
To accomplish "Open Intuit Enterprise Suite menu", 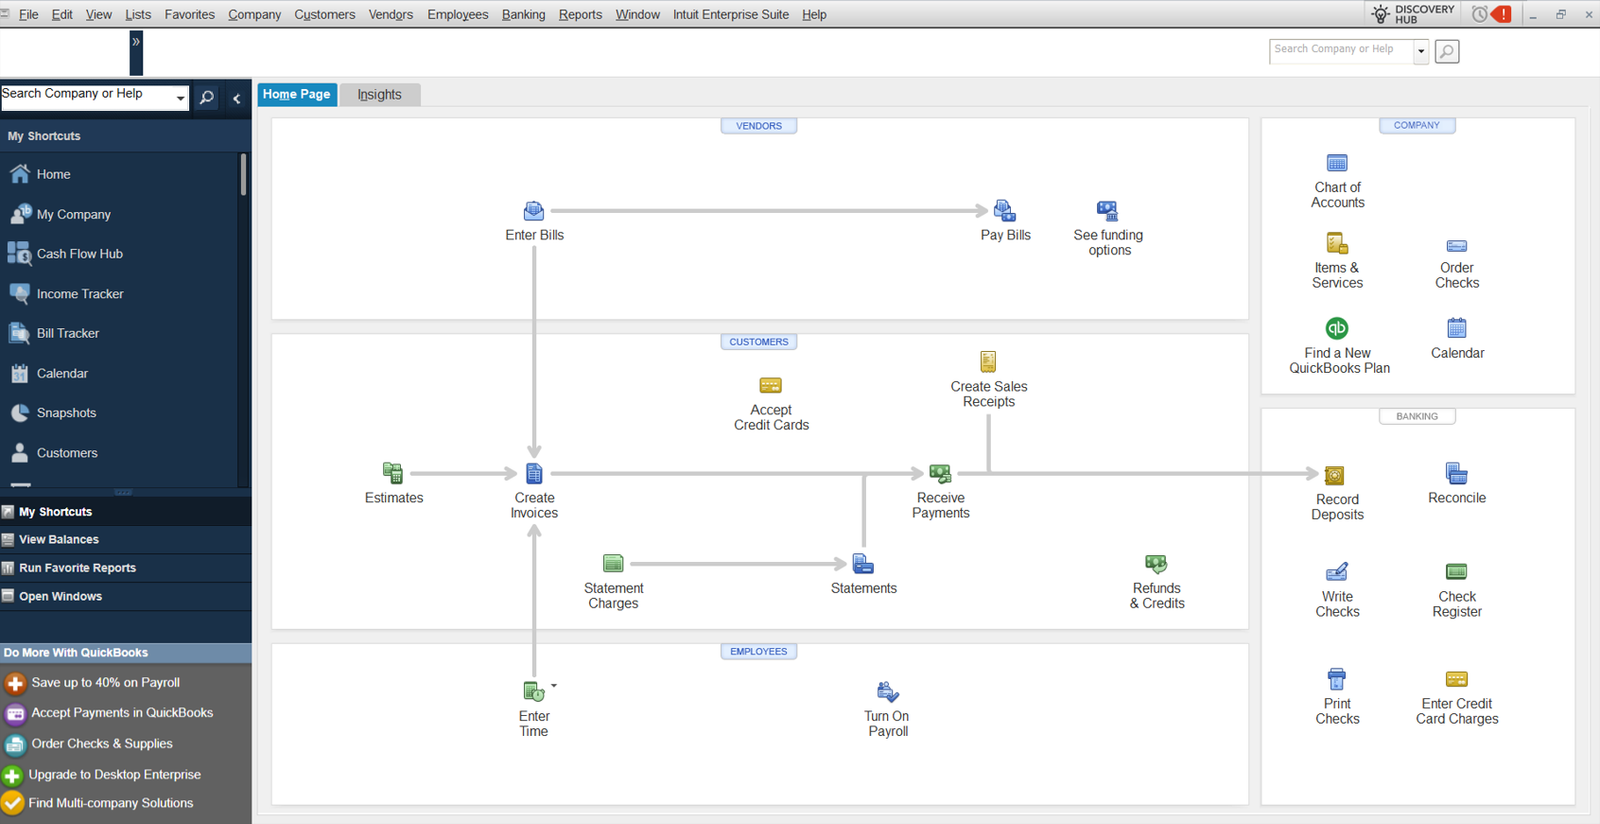I will click(731, 14).
